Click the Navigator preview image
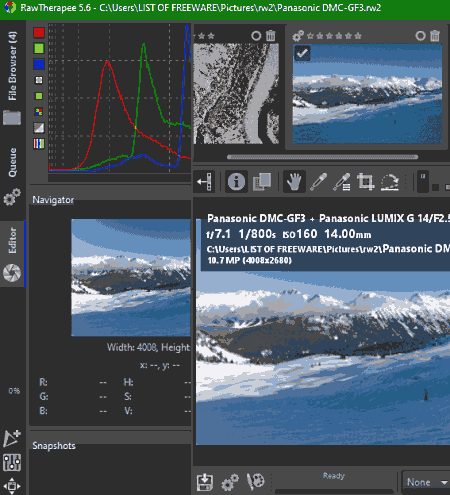 click(131, 277)
